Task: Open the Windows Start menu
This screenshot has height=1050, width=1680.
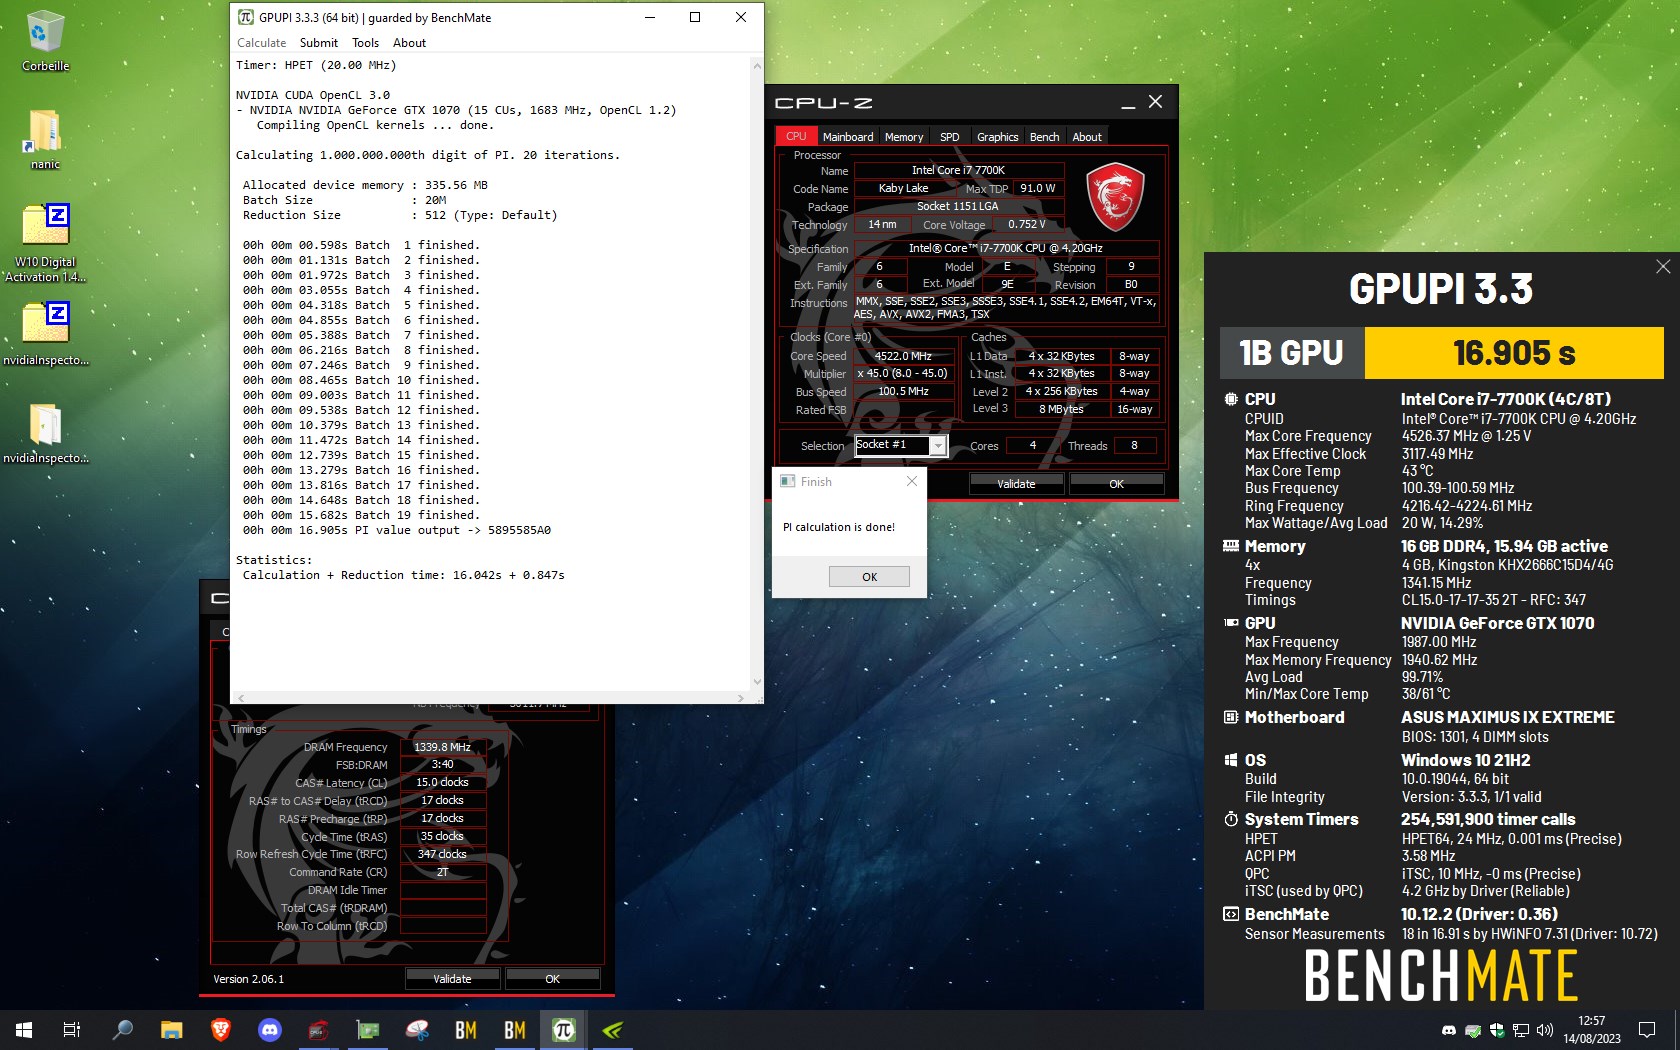Action: click(24, 1029)
